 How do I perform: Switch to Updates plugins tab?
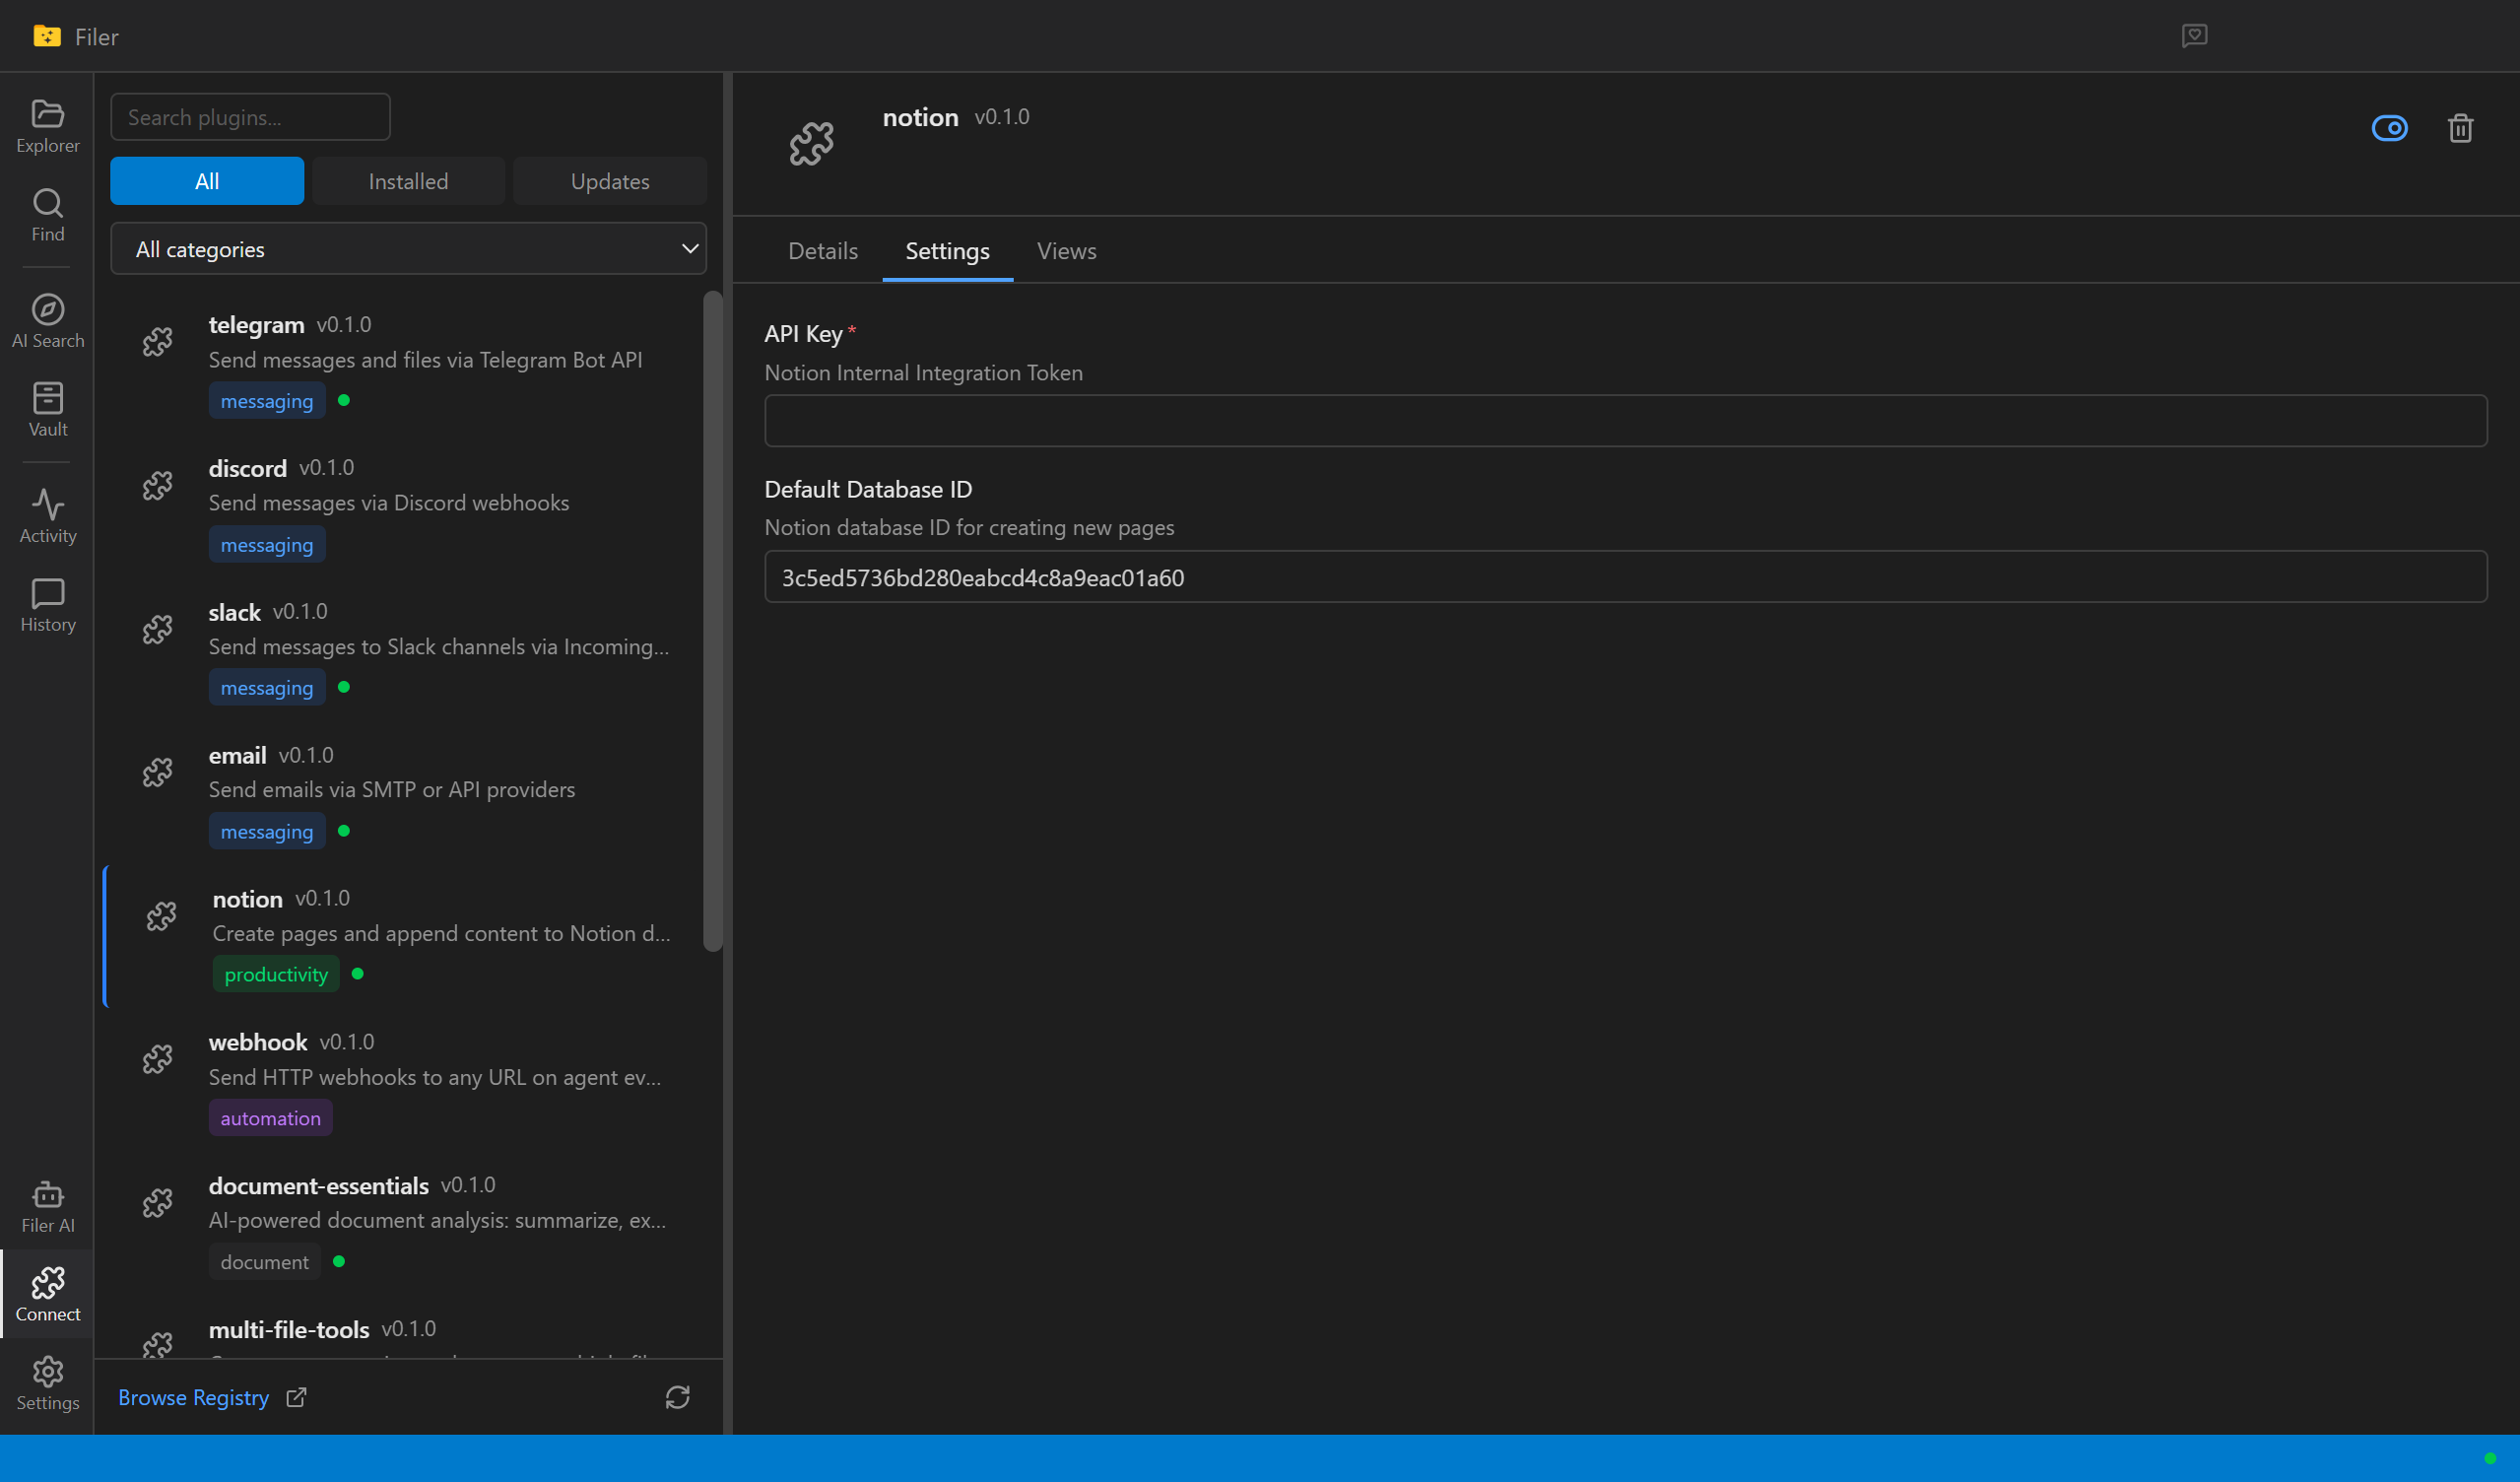point(610,181)
